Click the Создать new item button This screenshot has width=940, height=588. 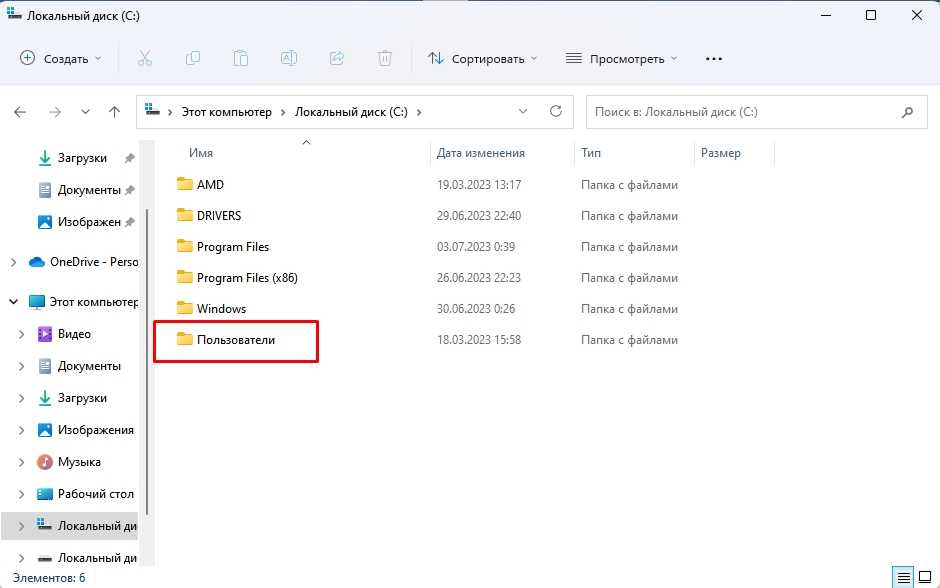61,59
